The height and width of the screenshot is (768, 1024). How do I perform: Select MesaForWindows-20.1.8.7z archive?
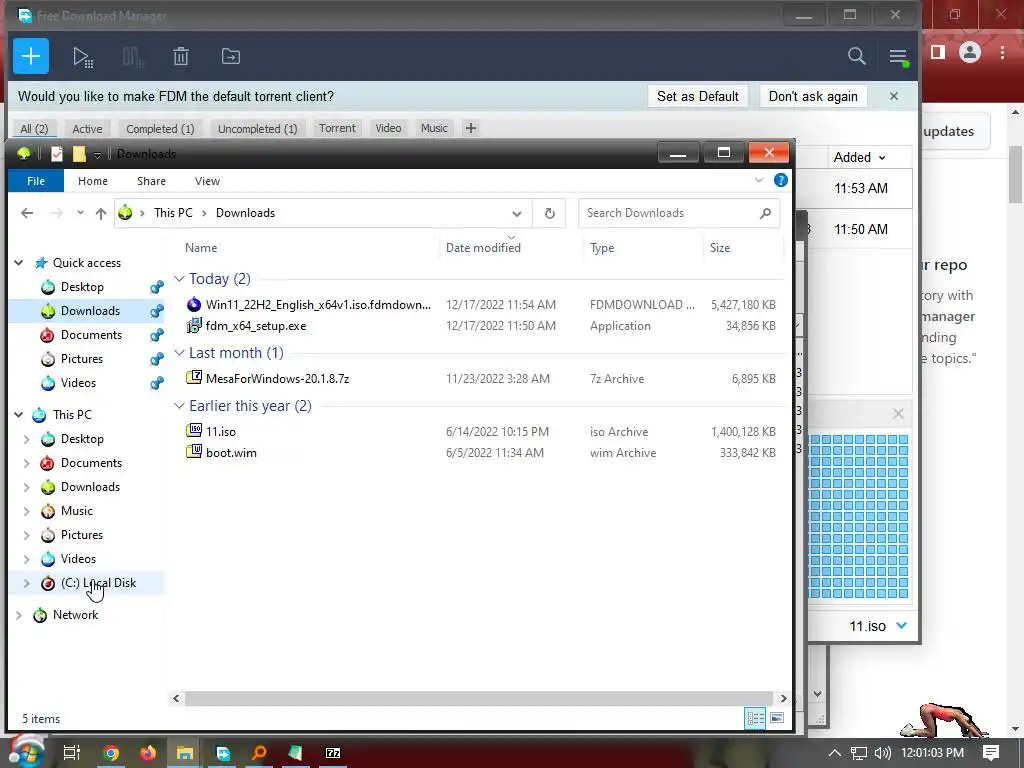277,379
